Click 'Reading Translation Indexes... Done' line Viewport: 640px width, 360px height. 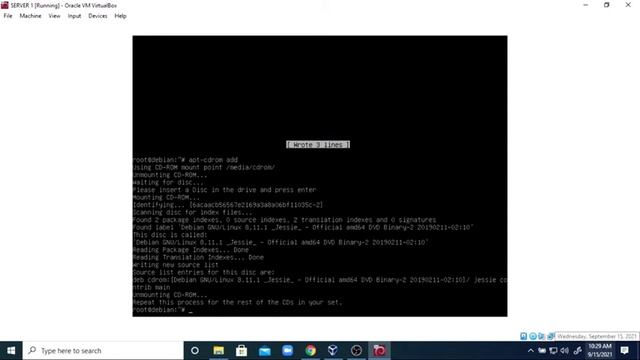[198, 257]
